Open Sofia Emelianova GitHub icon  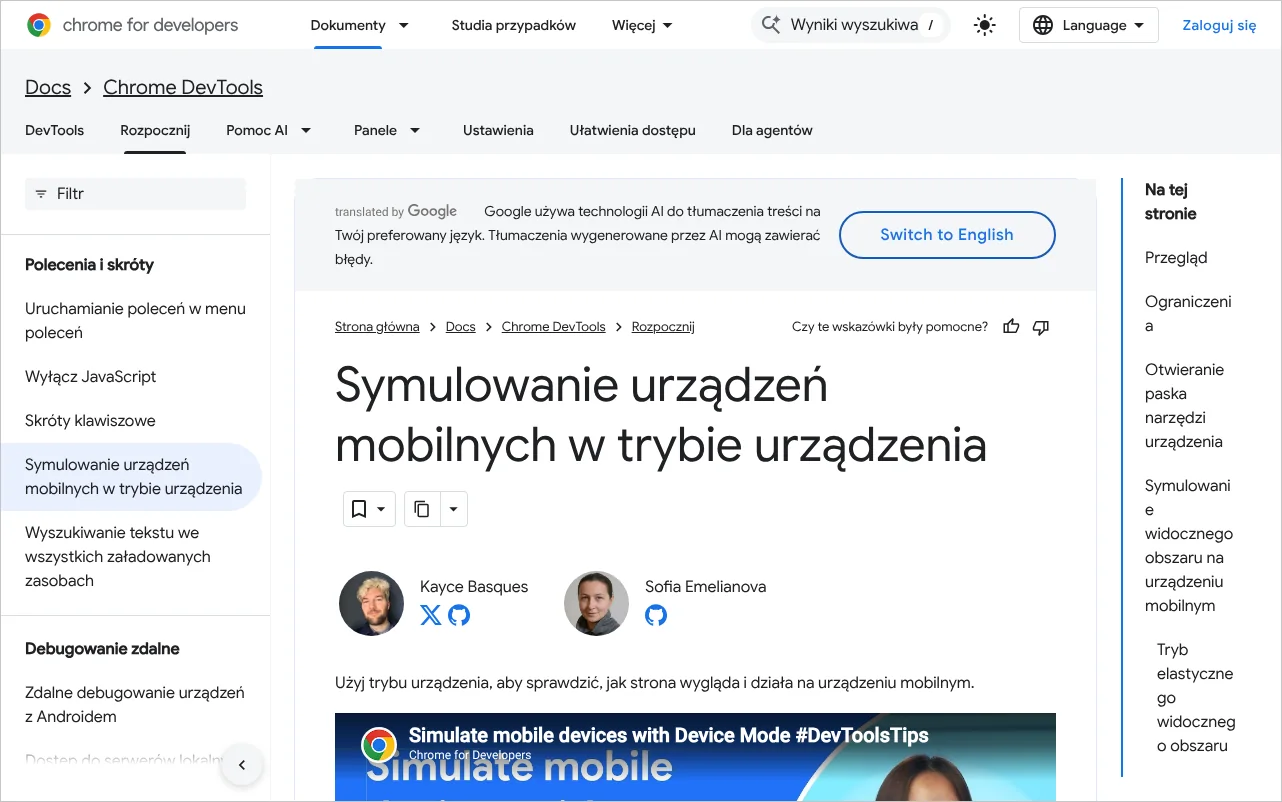(656, 615)
